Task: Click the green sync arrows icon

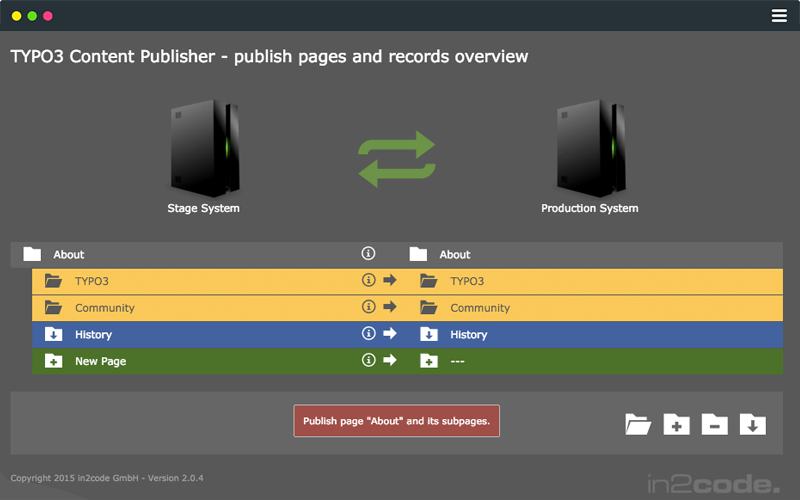Action: [397, 159]
